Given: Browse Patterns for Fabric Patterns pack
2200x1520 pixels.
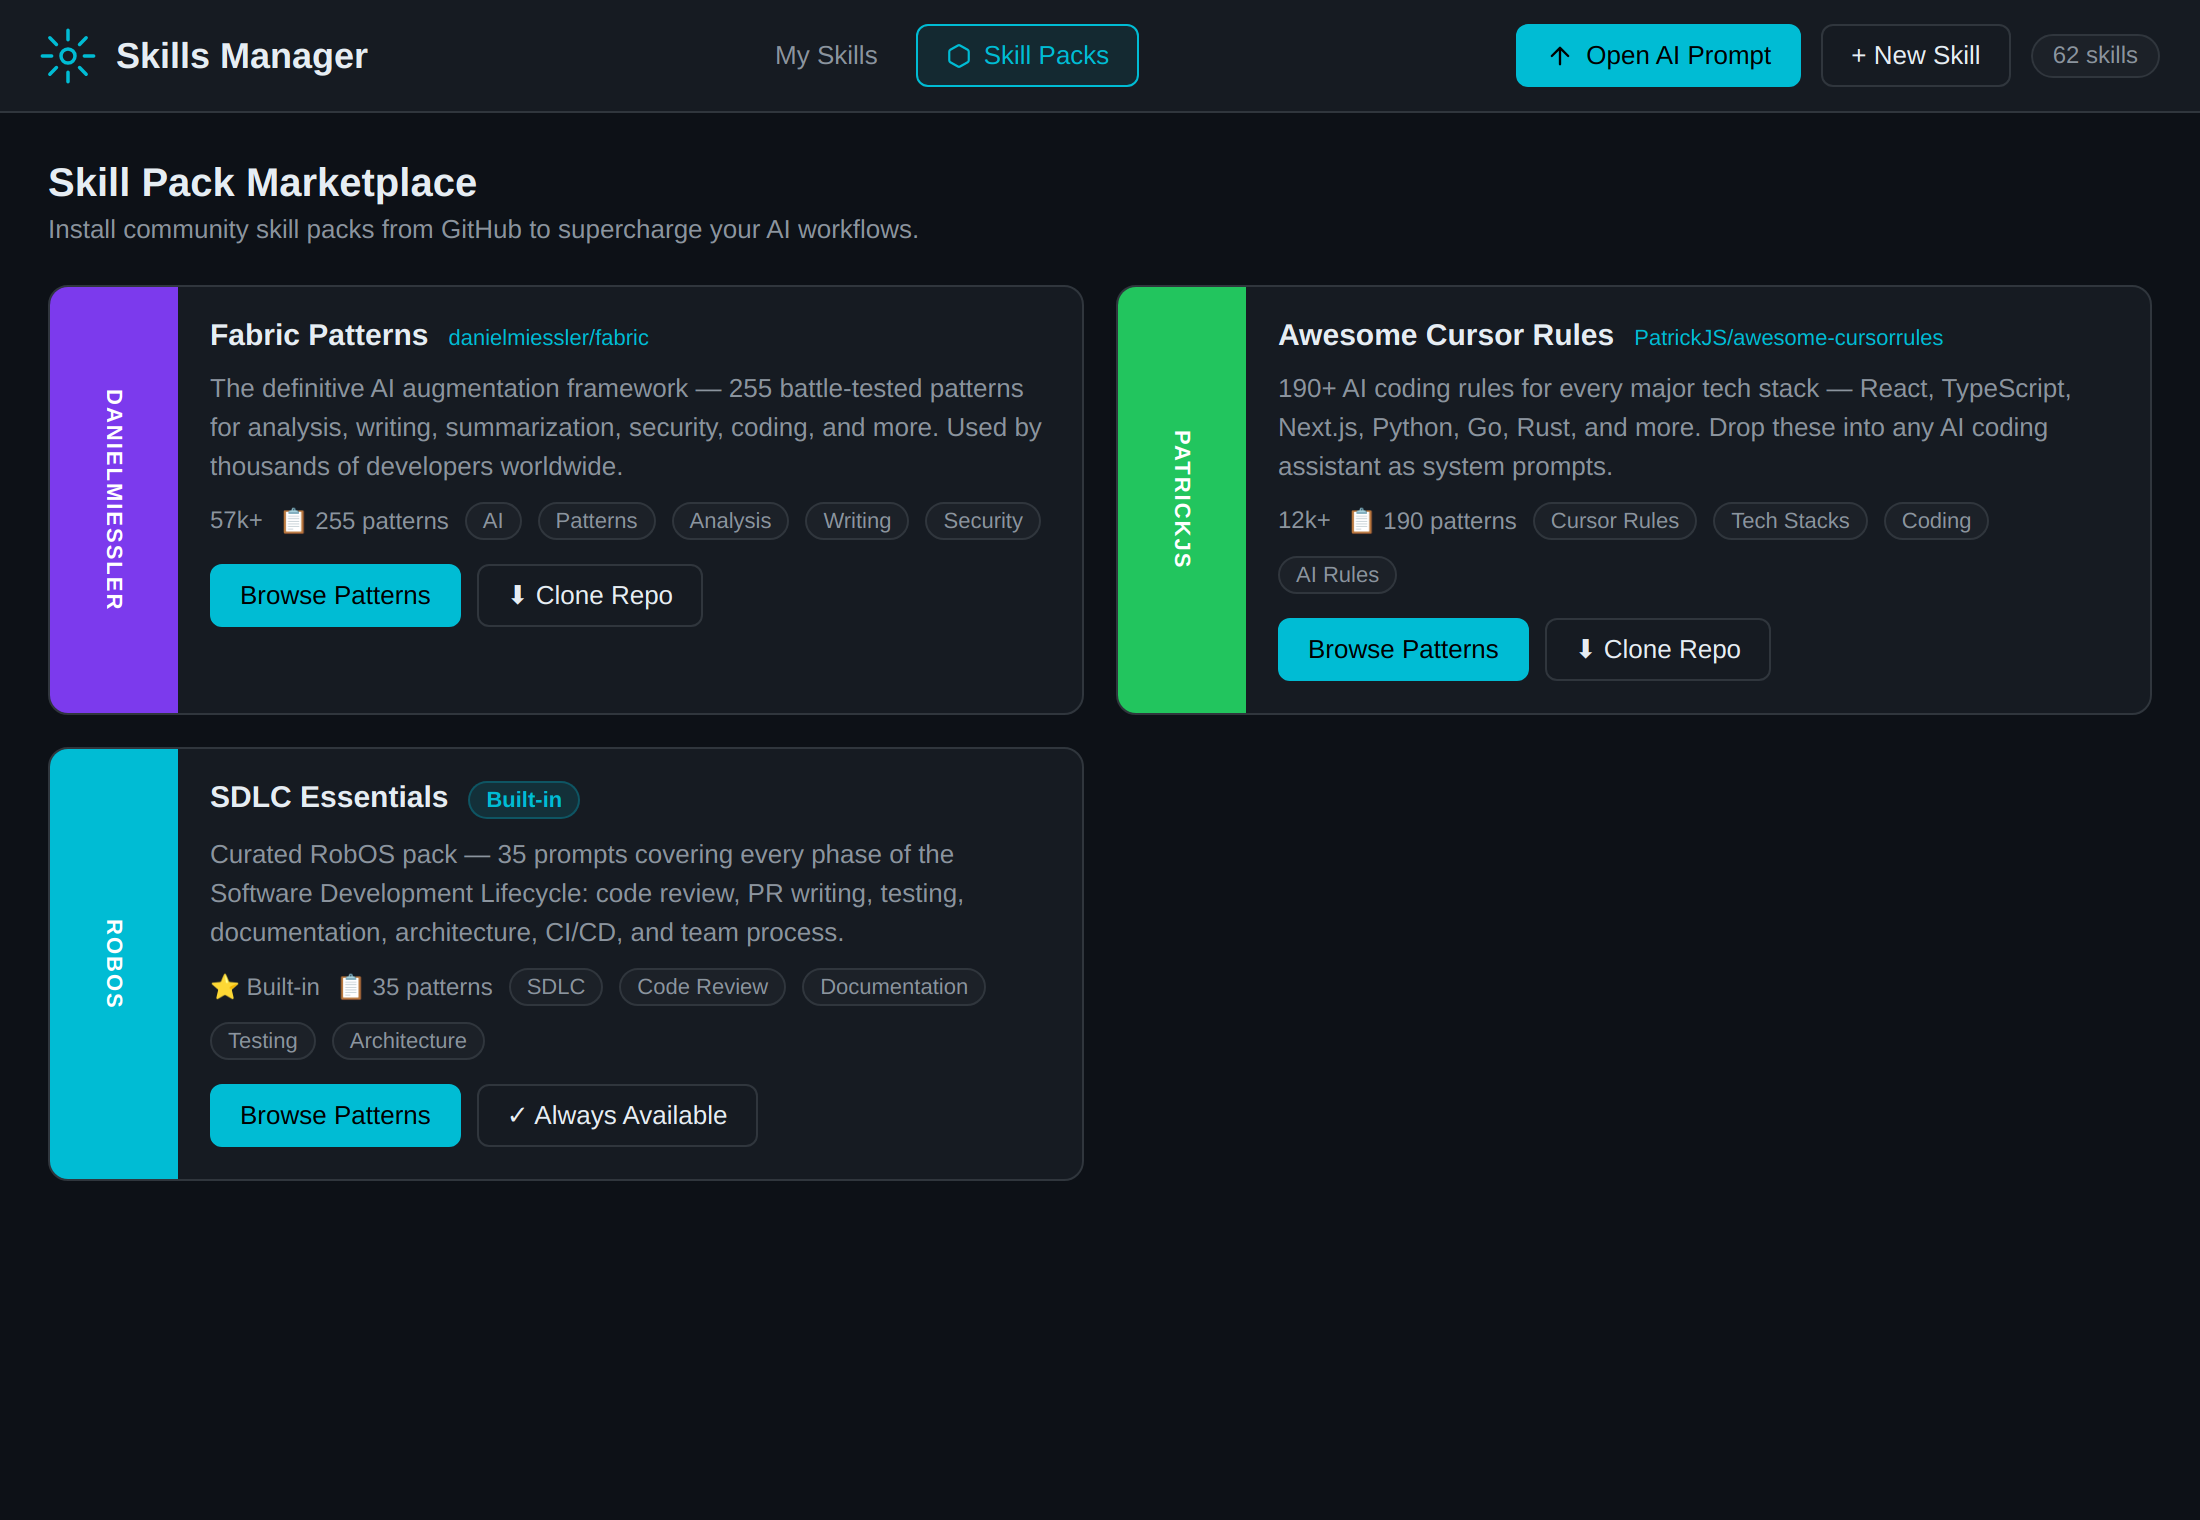Looking at the screenshot, I should 335,595.
